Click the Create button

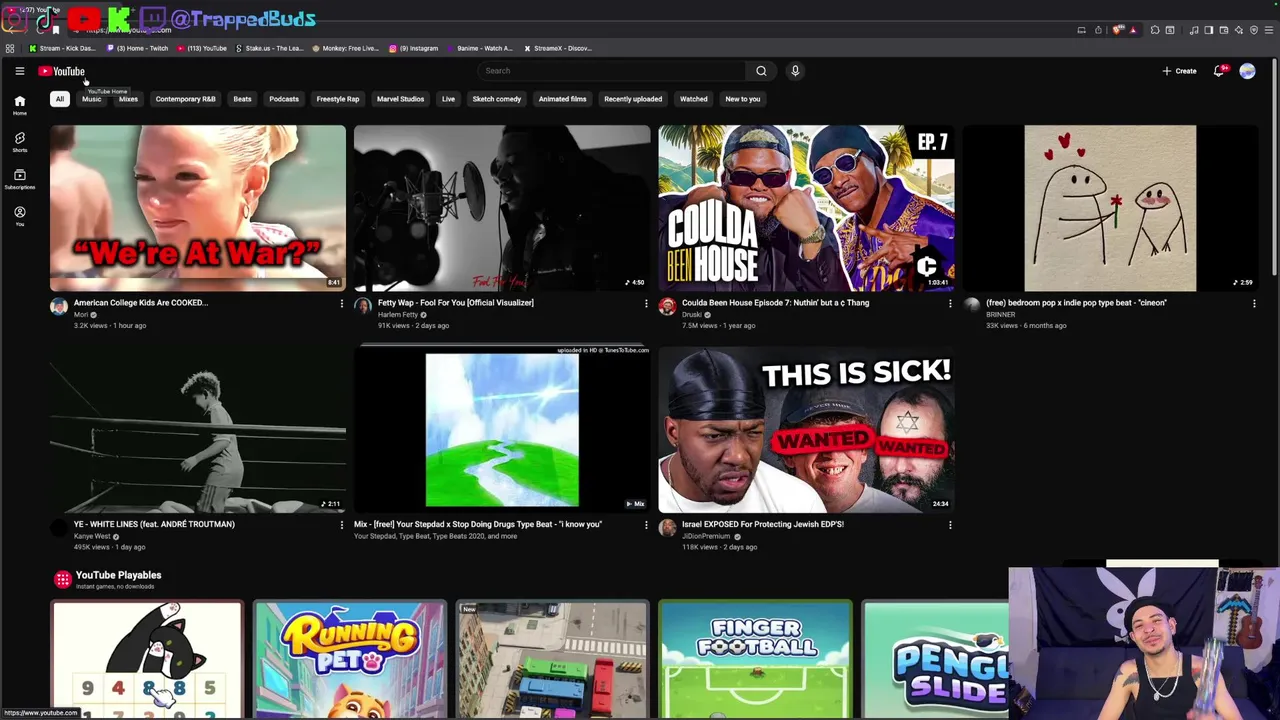tap(1179, 71)
